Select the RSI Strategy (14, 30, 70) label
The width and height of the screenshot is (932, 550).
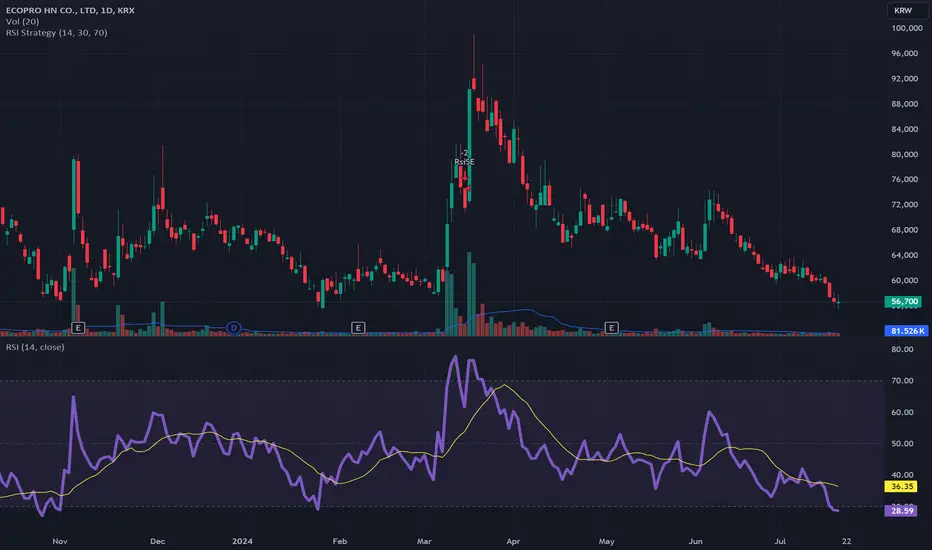coord(56,33)
